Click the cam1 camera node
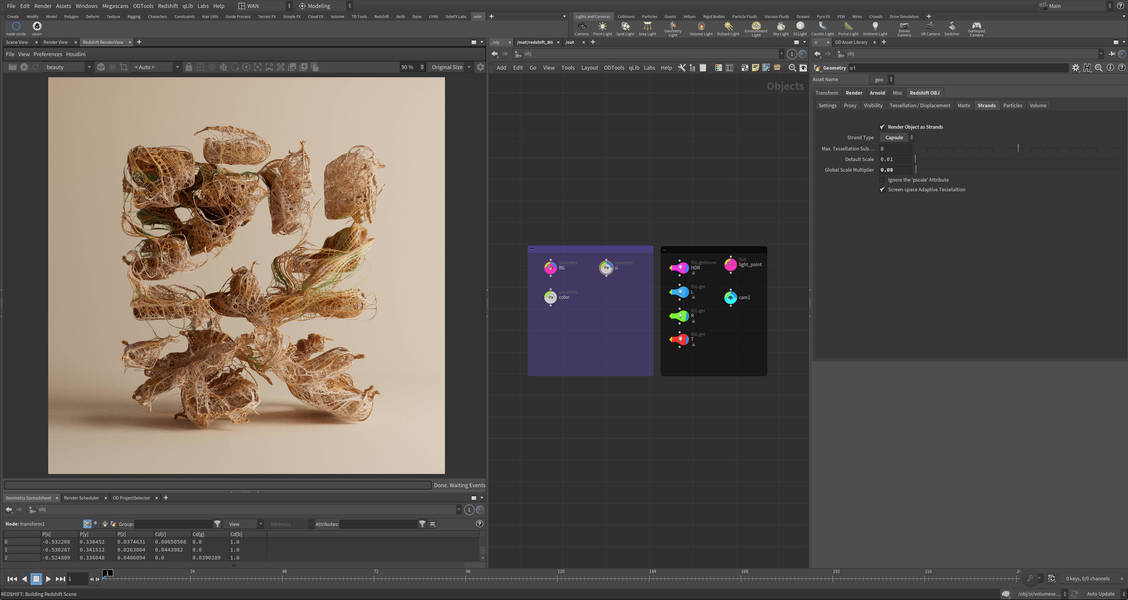Screen dimensions: 1128x600 pos(730,298)
